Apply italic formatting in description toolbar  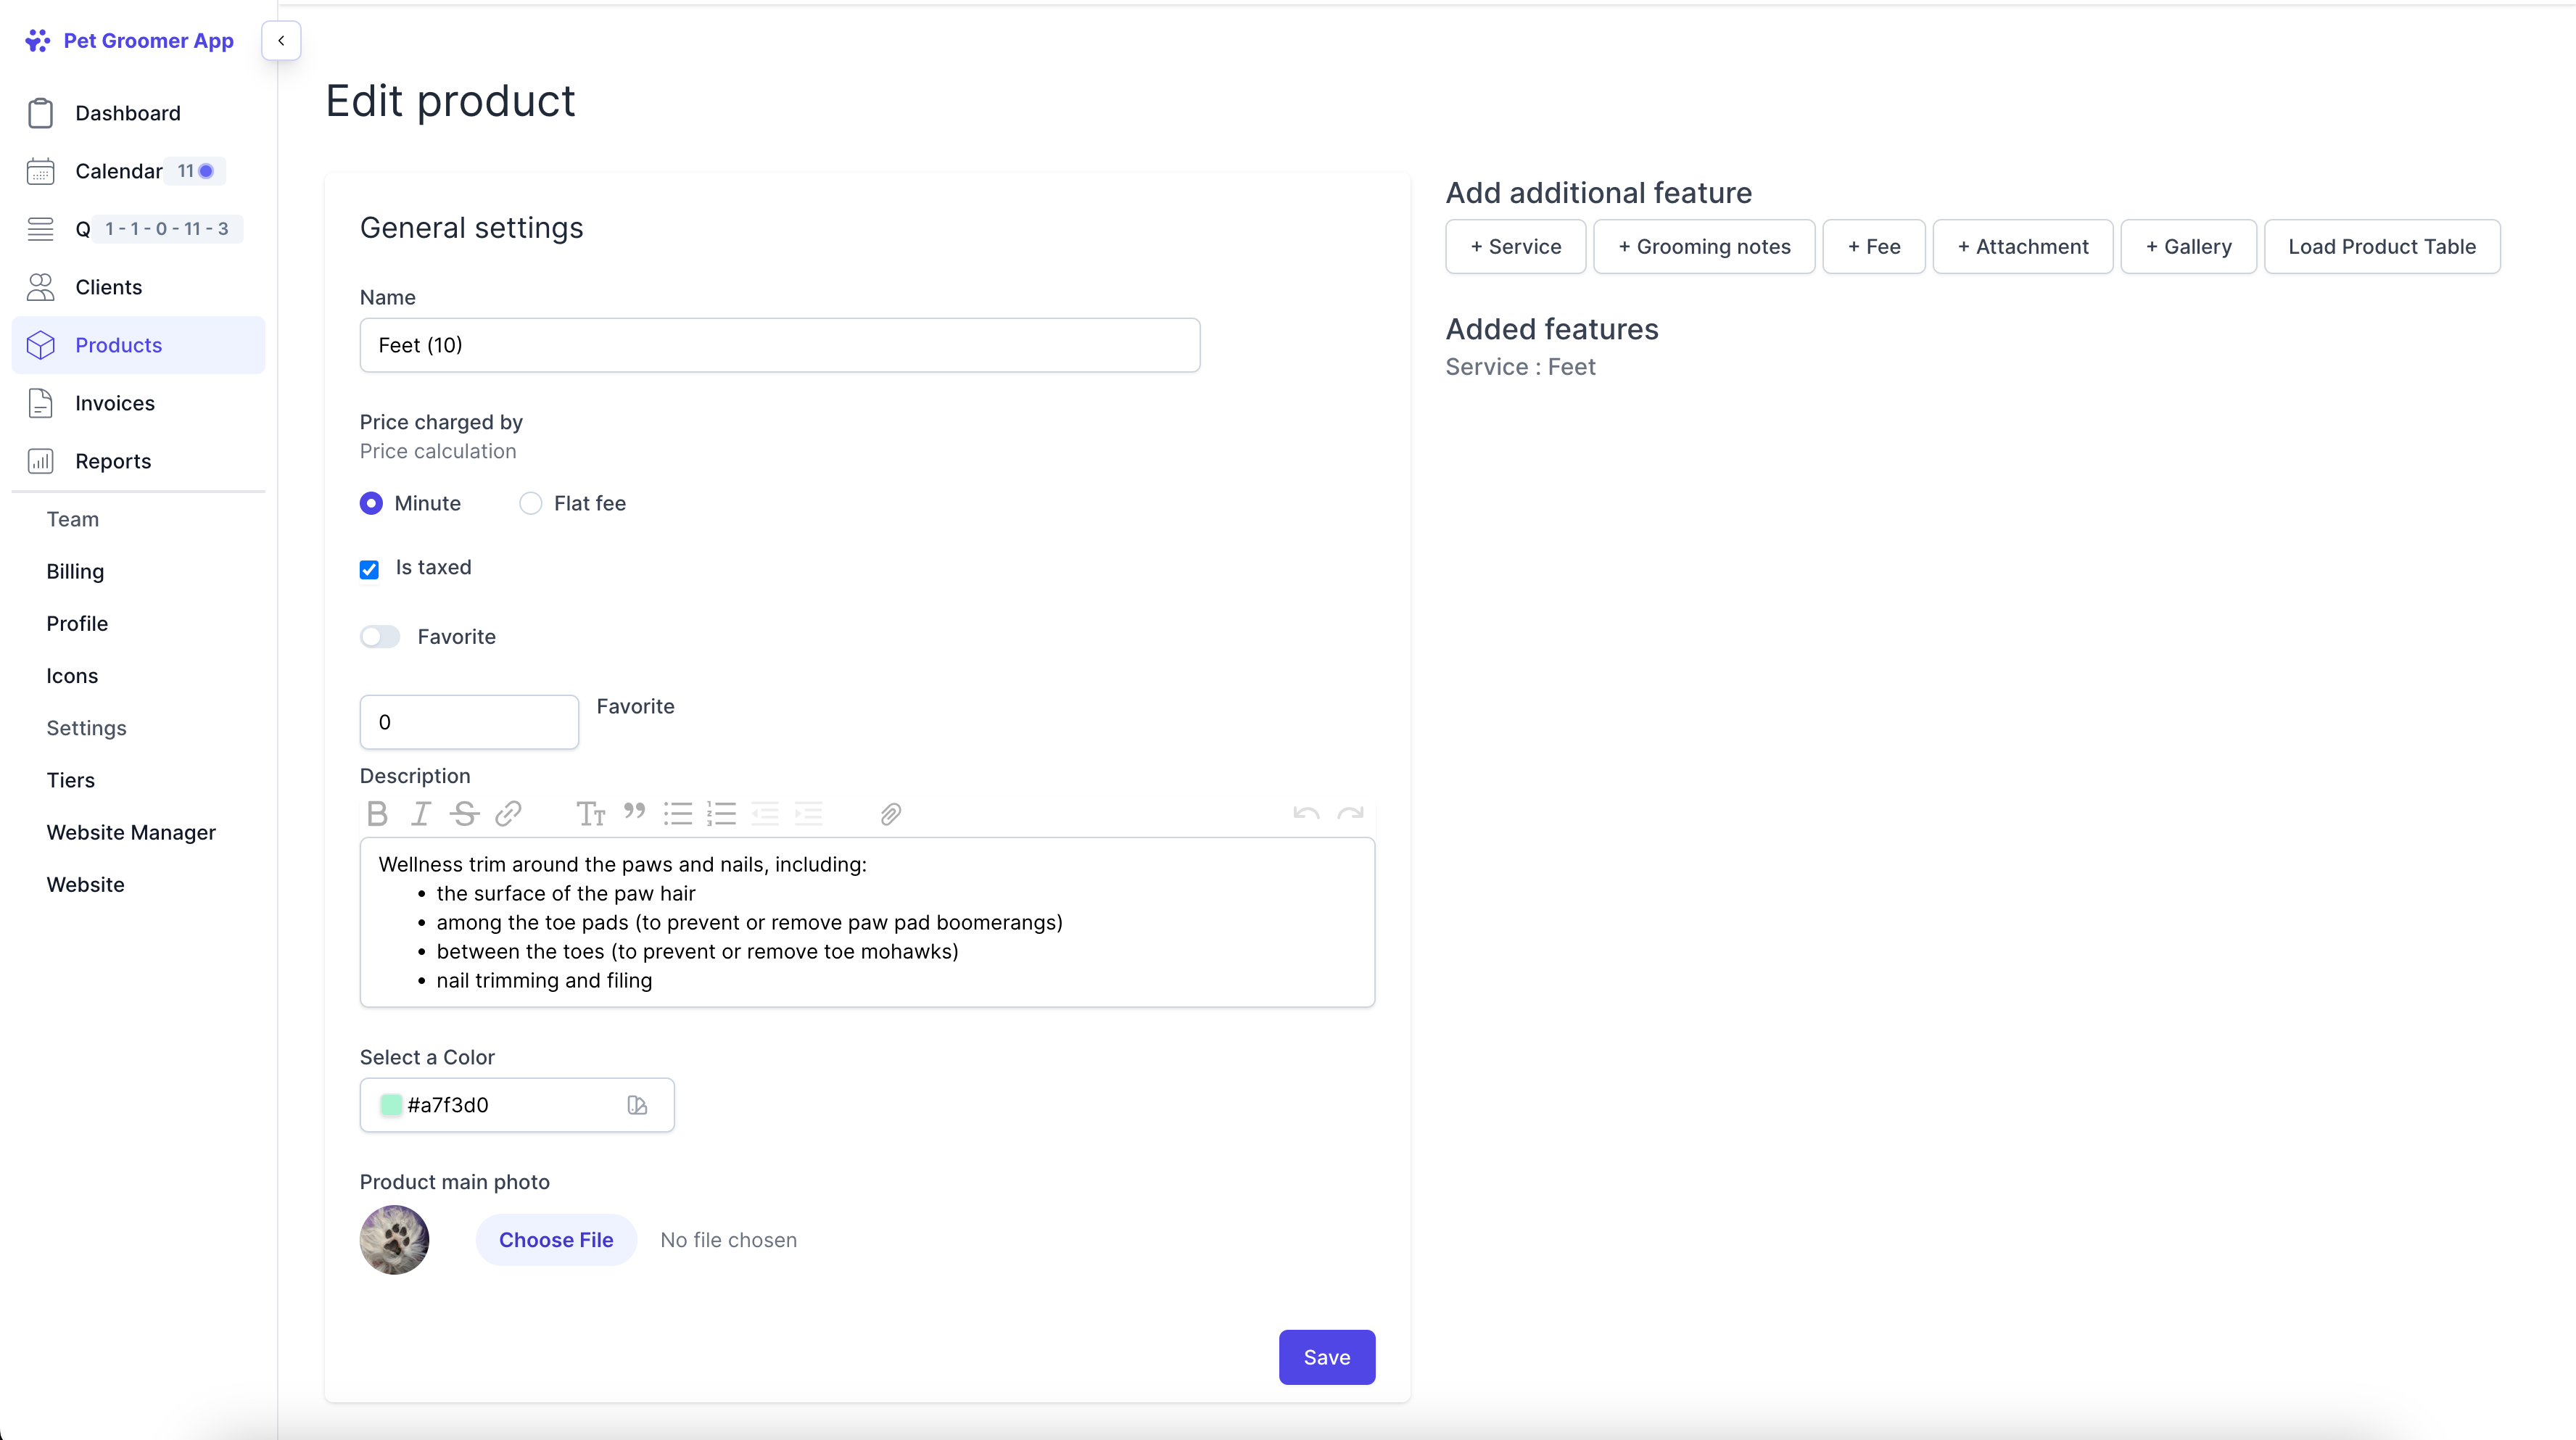click(421, 814)
